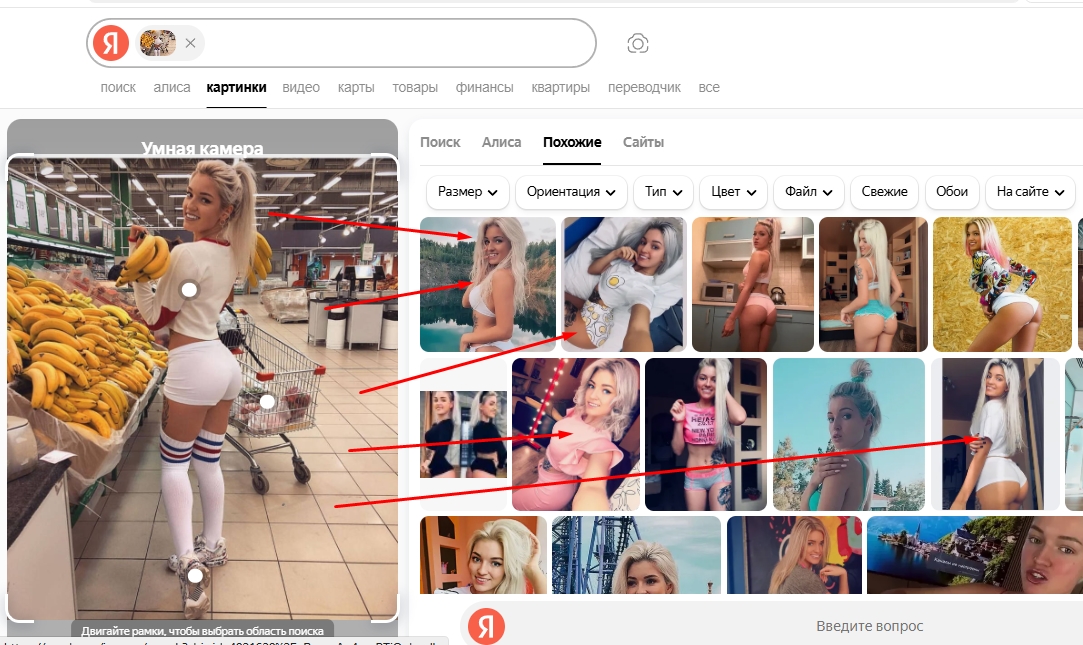
Task: Open the orange wall smiling result thumbnail
Action: [x=483, y=555]
